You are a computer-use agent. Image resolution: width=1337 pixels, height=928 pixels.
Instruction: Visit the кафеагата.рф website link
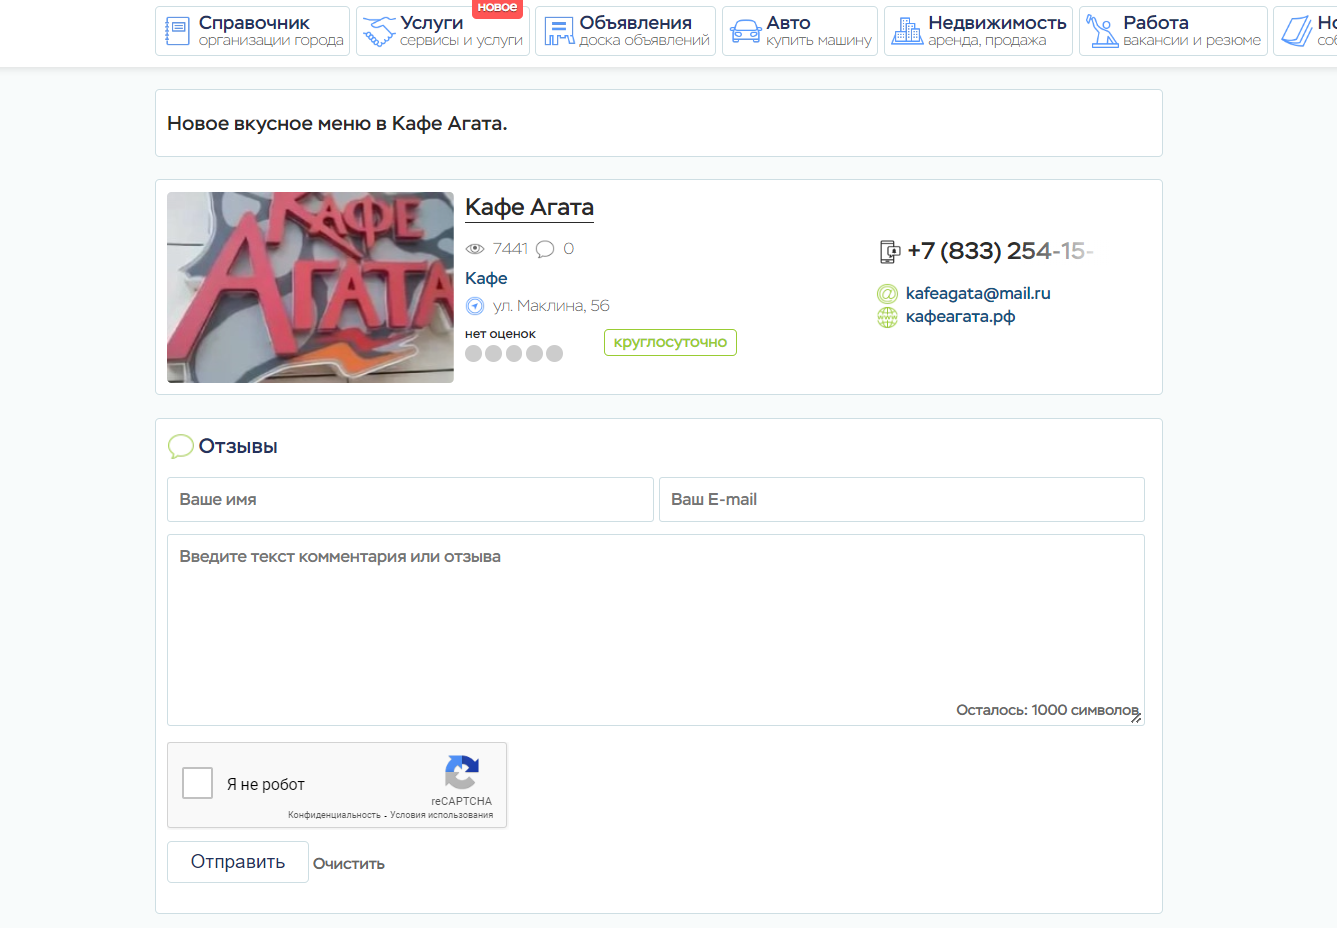[960, 317]
